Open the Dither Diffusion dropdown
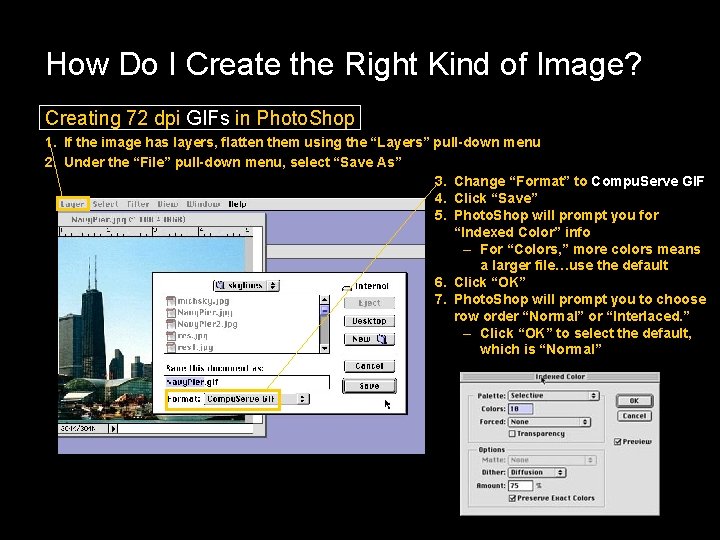This screenshot has height=540, width=720. (x=537, y=472)
